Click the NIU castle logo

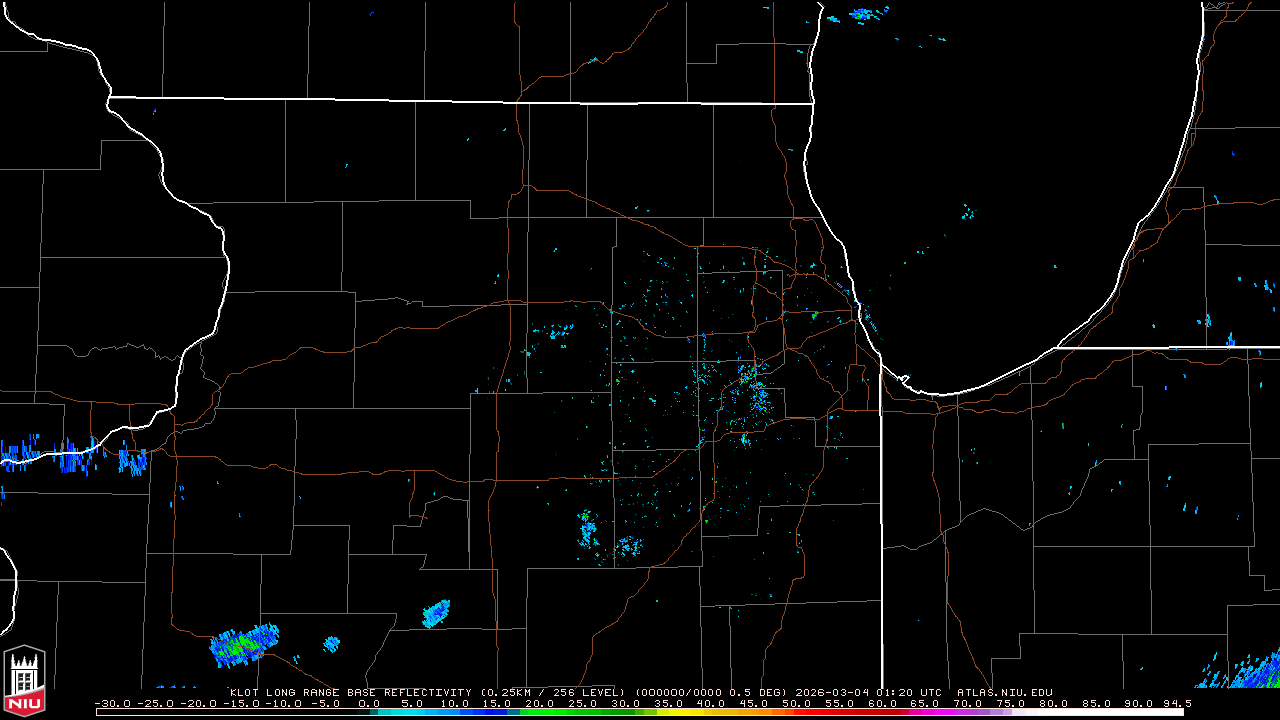click(x=24, y=683)
